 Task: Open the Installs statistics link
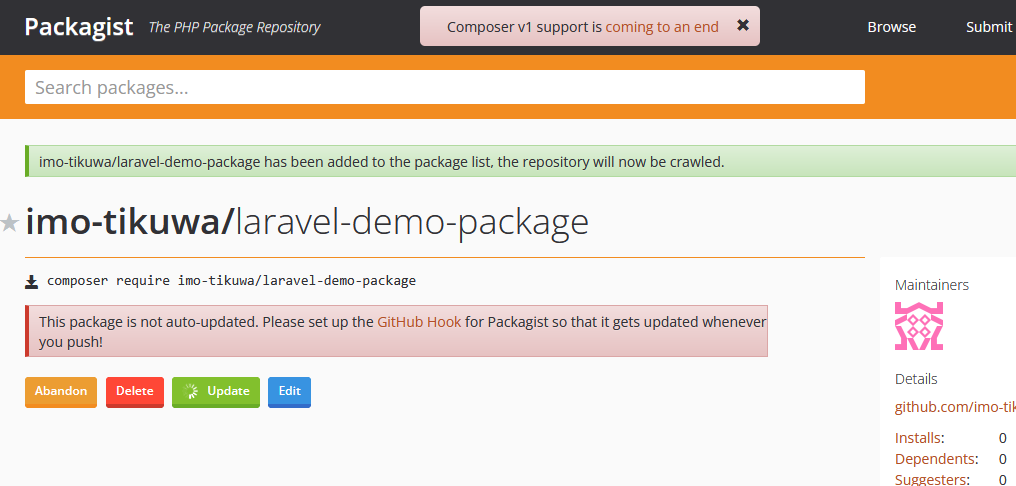click(918, 438)
